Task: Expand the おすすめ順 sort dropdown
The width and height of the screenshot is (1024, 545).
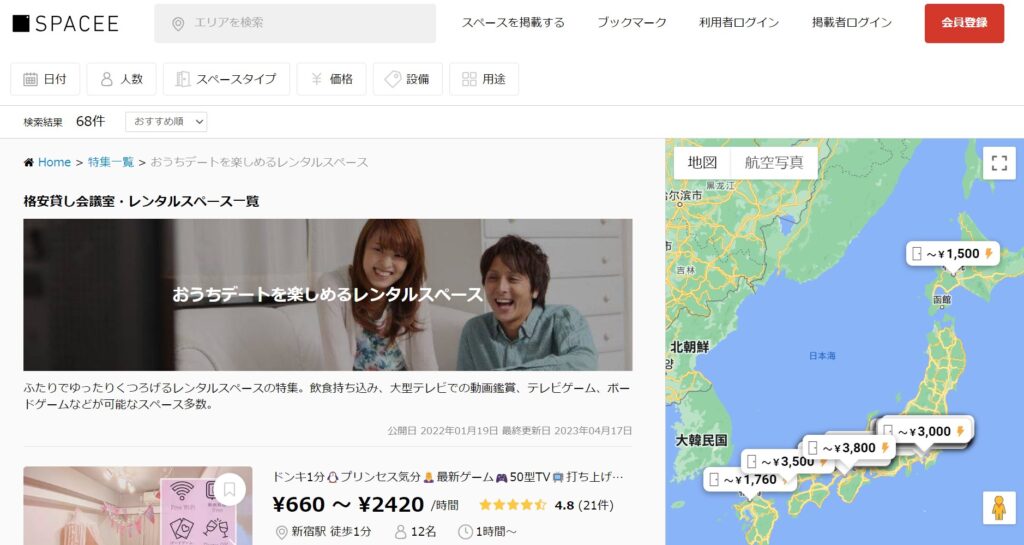Action: pos(166,121)
